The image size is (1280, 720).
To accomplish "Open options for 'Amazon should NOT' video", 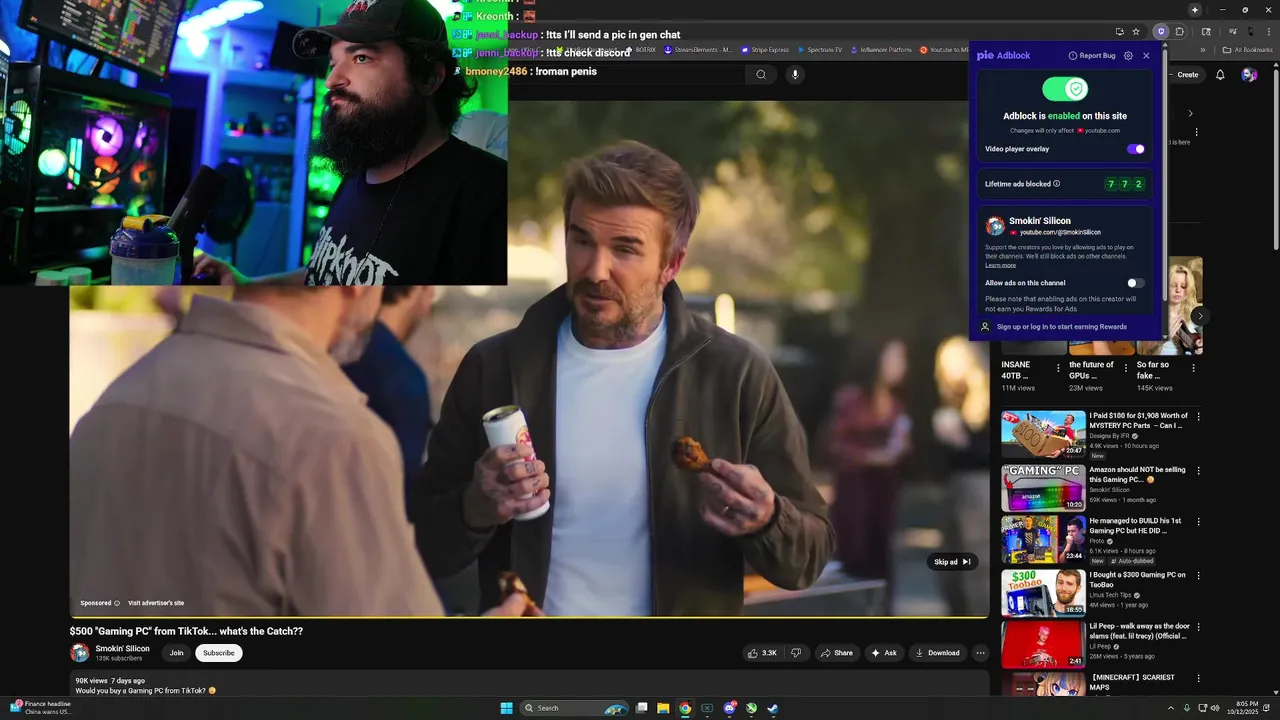I will coord(1199,470).
